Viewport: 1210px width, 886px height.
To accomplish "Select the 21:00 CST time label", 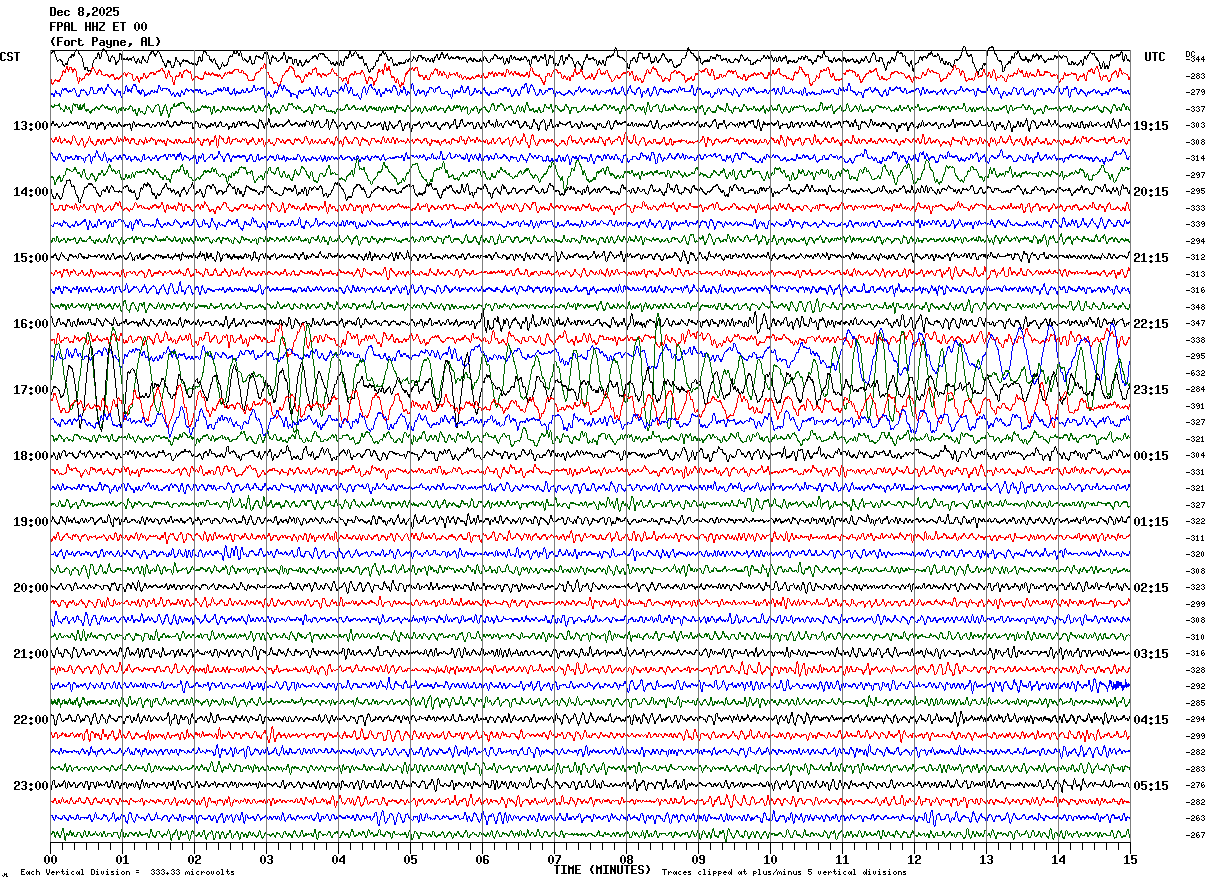I will click(31, 654).
